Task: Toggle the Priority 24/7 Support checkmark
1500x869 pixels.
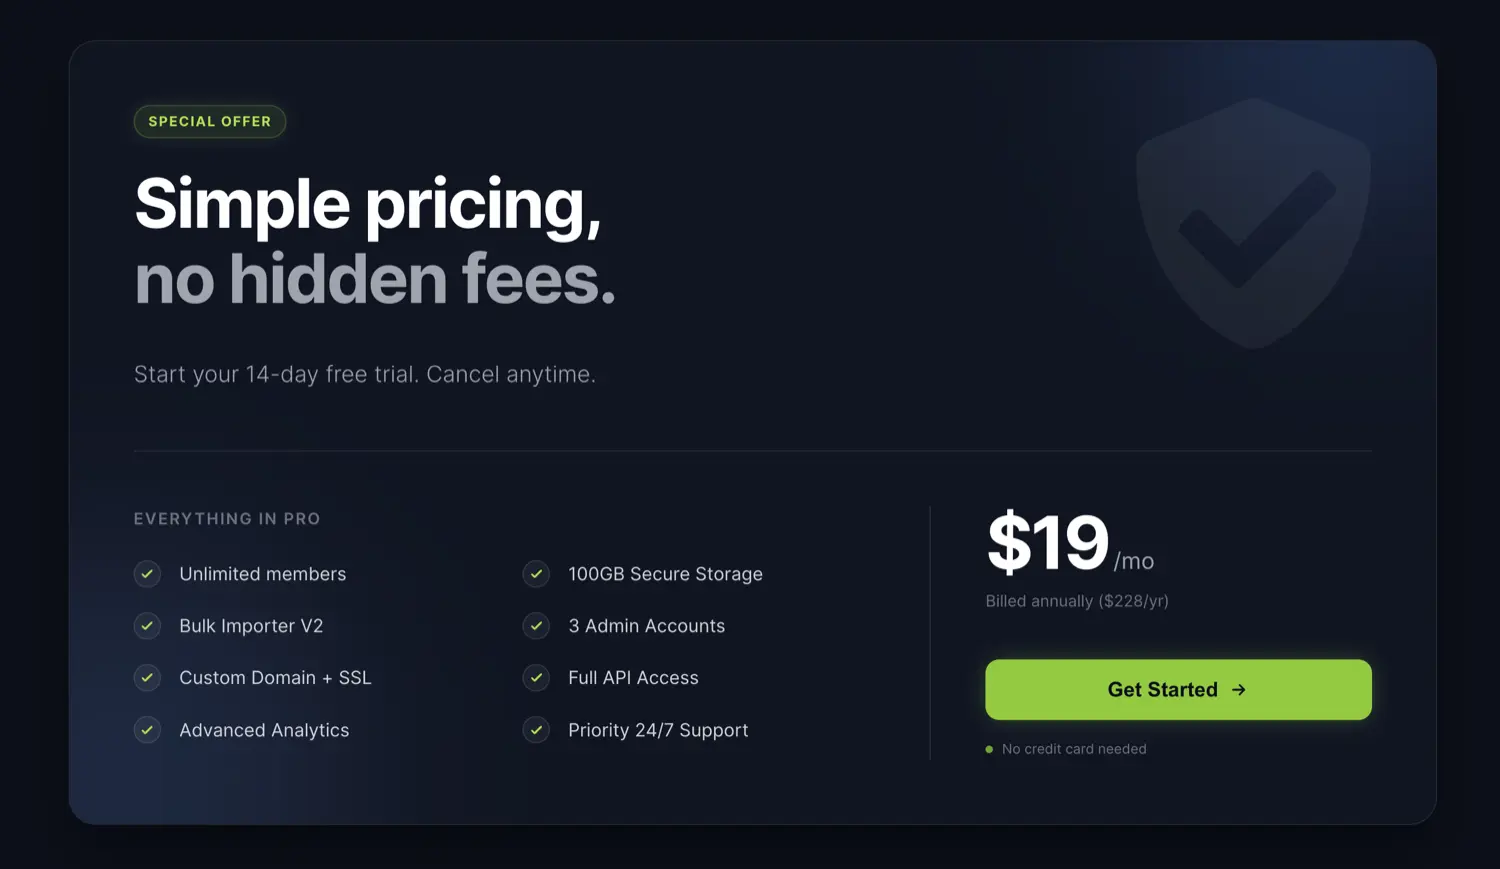Action: click(x=536, y=730)
